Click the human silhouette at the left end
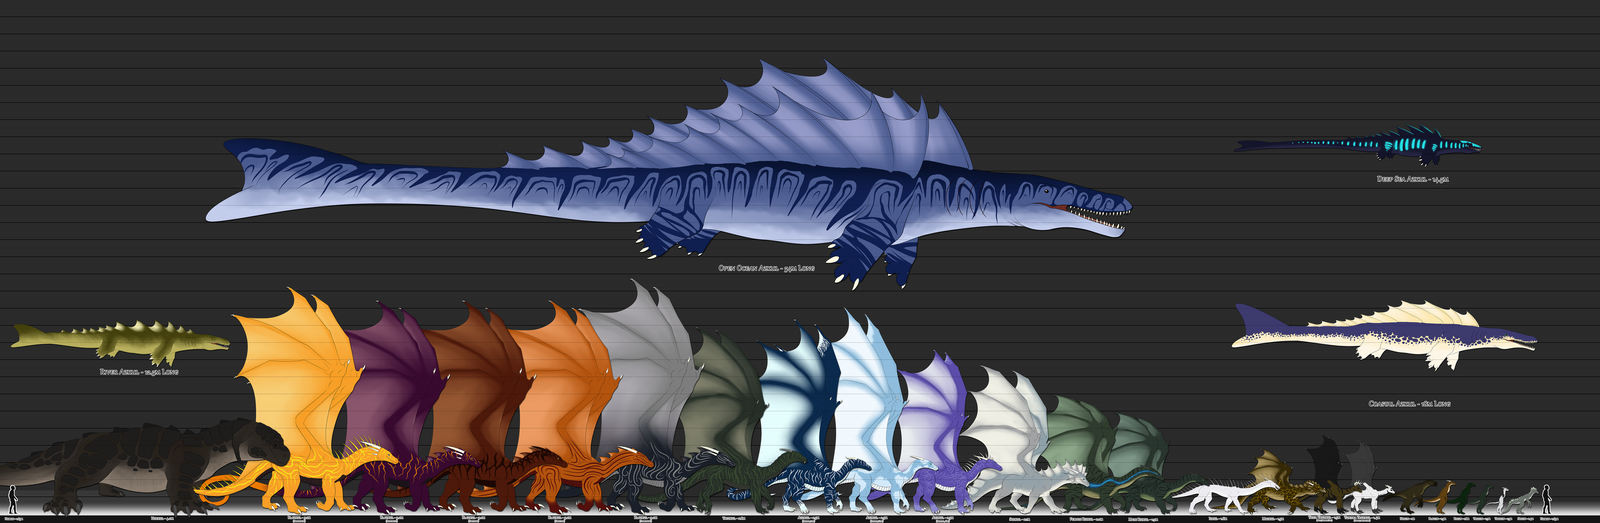Image resolution: width=1600 pixels, height=523 pixels. (12, 498)
